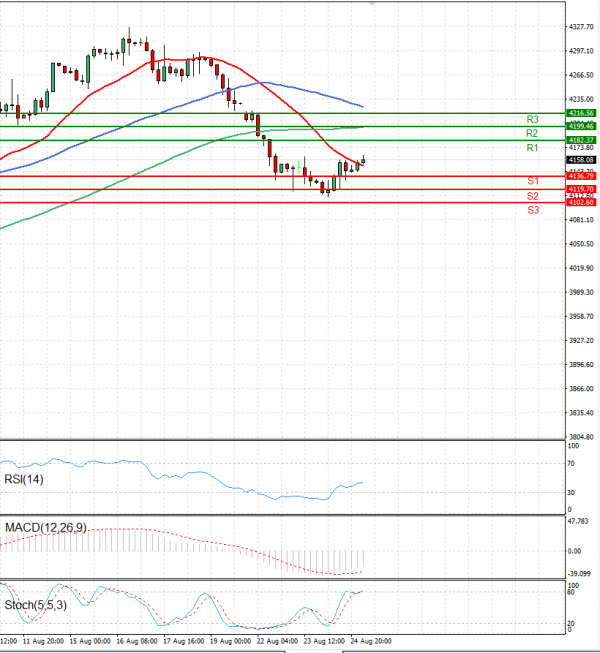
Task: Click the 3866.00 price axis value
Action: [581, 389]
